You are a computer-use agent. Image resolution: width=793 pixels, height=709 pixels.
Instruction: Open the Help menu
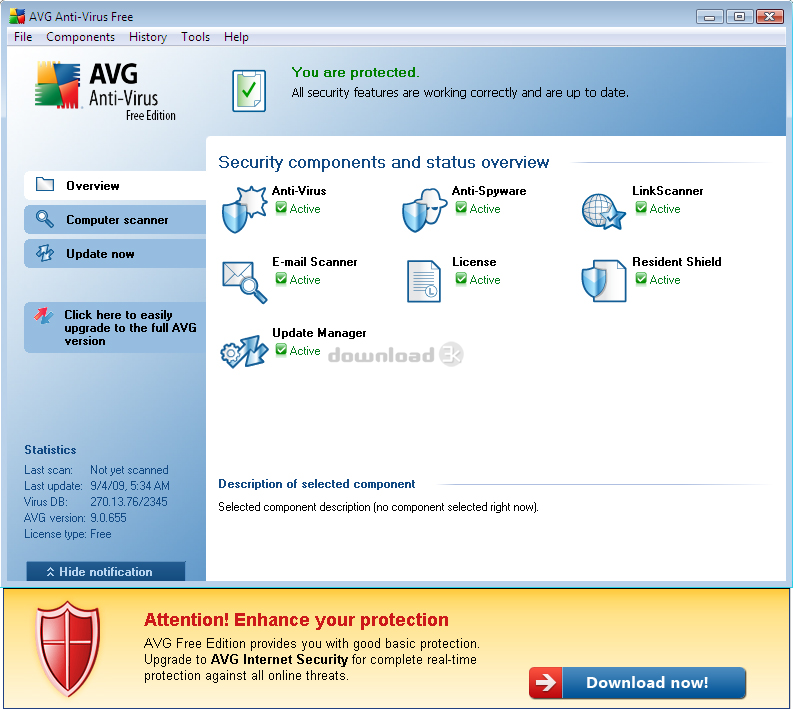pos(236,37)
